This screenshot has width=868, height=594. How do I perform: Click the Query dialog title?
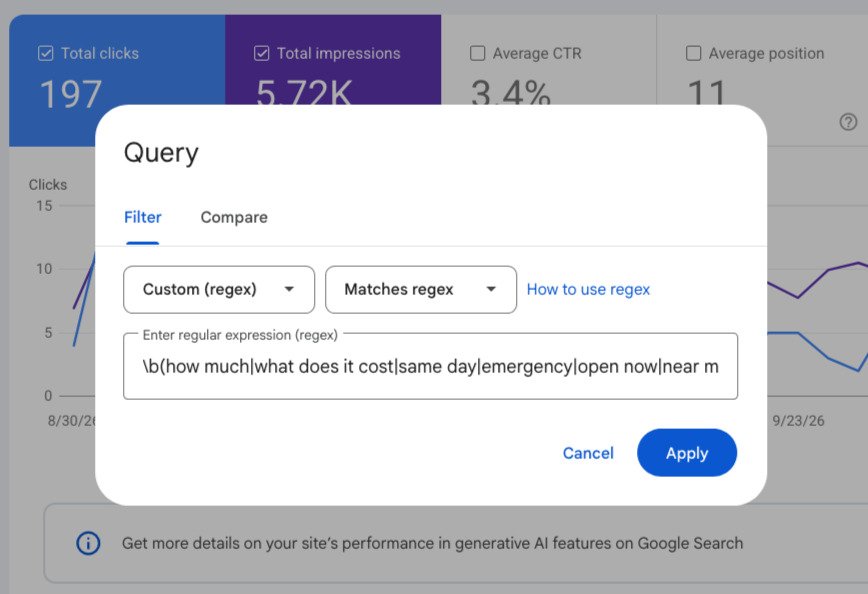tap(161, 153)
